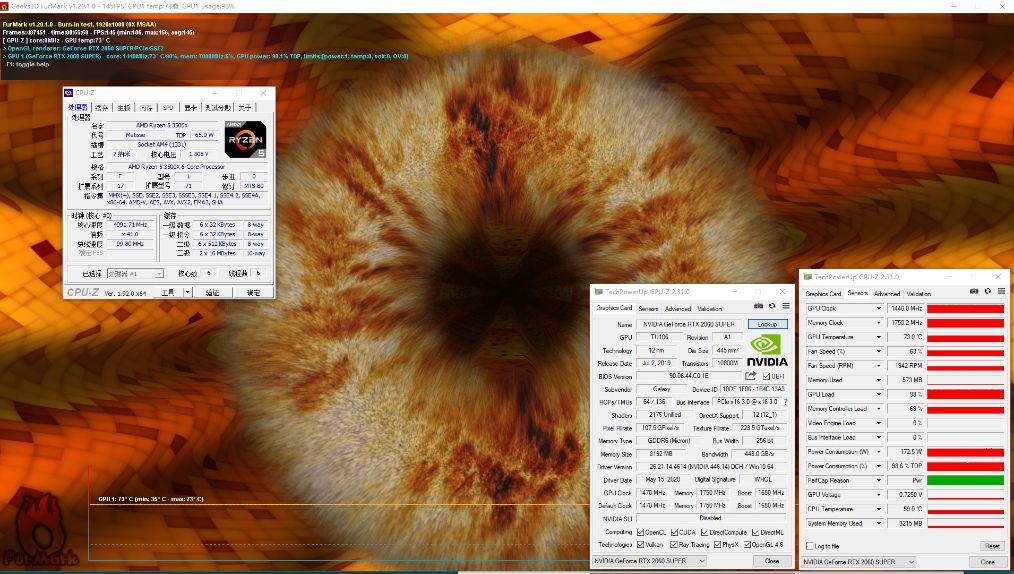Open the 主板 tab in CPU-Z
Viewport: 1014px width, 574px height.
(124, 107)
